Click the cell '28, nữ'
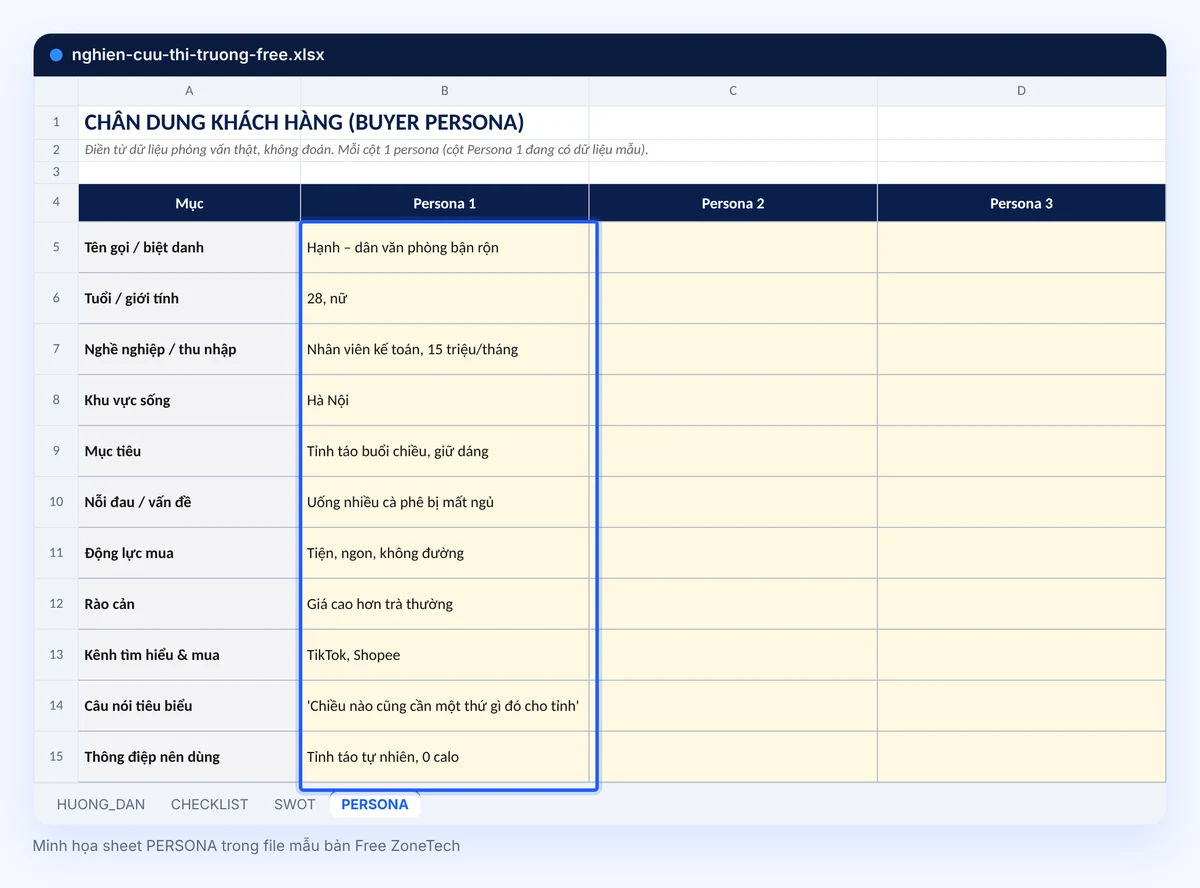Image resolution: width=1200 pixels, height=888 pixels. pos(445,298)
